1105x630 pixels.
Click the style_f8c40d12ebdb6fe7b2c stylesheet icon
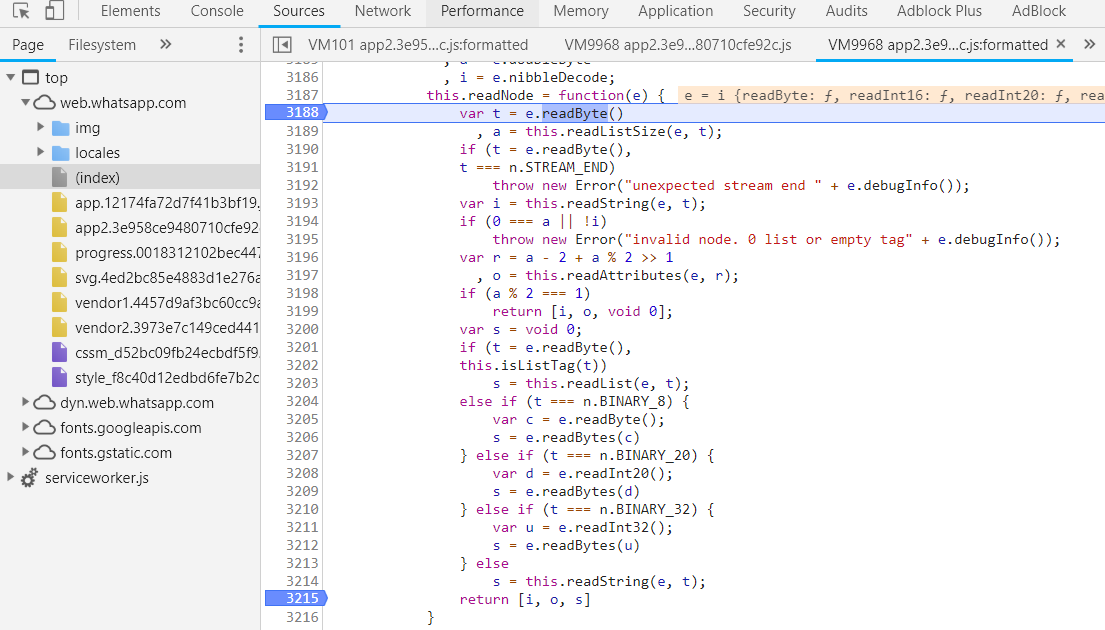(60, 378)
